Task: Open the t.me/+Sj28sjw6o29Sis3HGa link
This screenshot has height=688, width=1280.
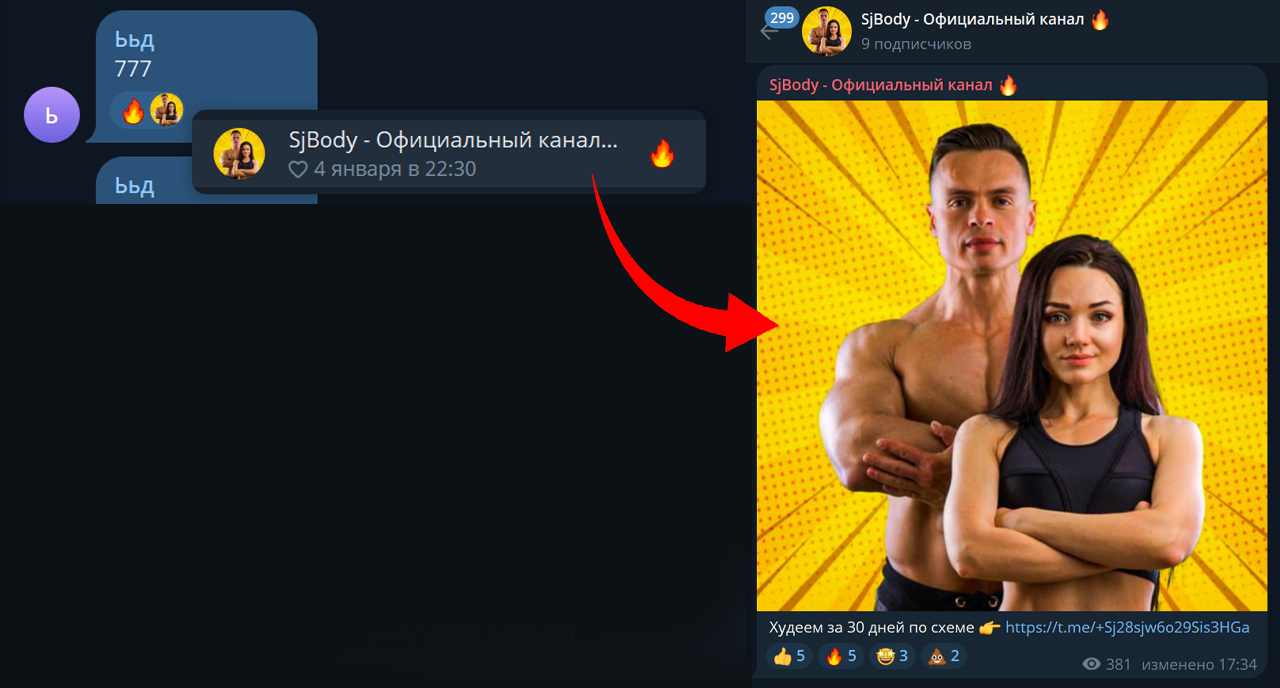Action: (1127, 628)
